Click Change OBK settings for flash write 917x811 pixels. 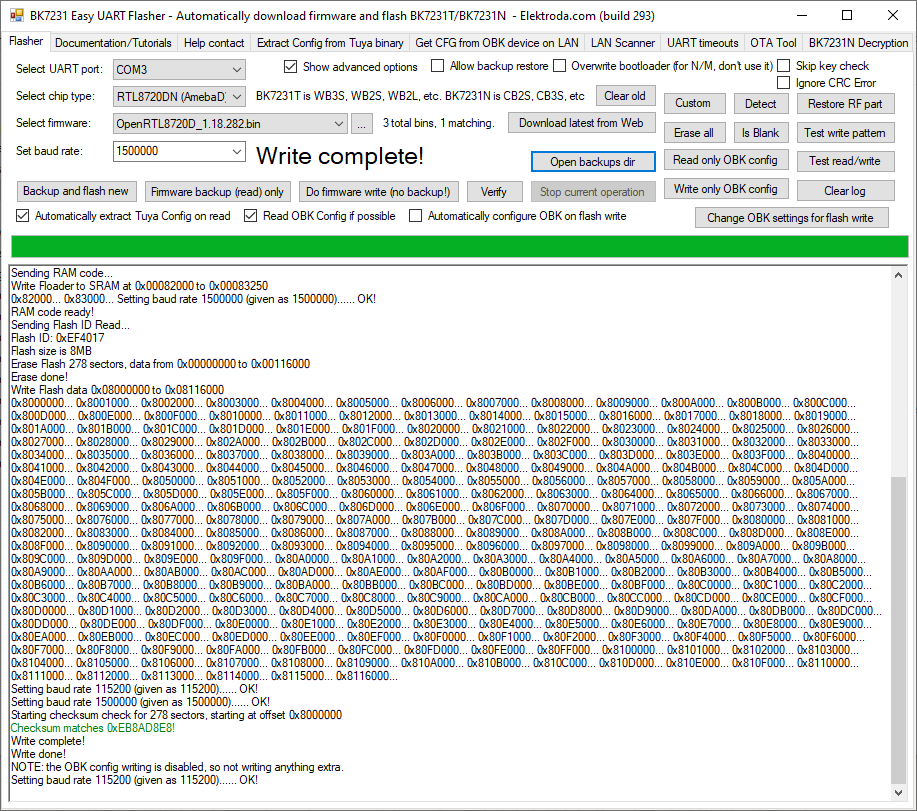pyautogui.click(x=791, y=218)
